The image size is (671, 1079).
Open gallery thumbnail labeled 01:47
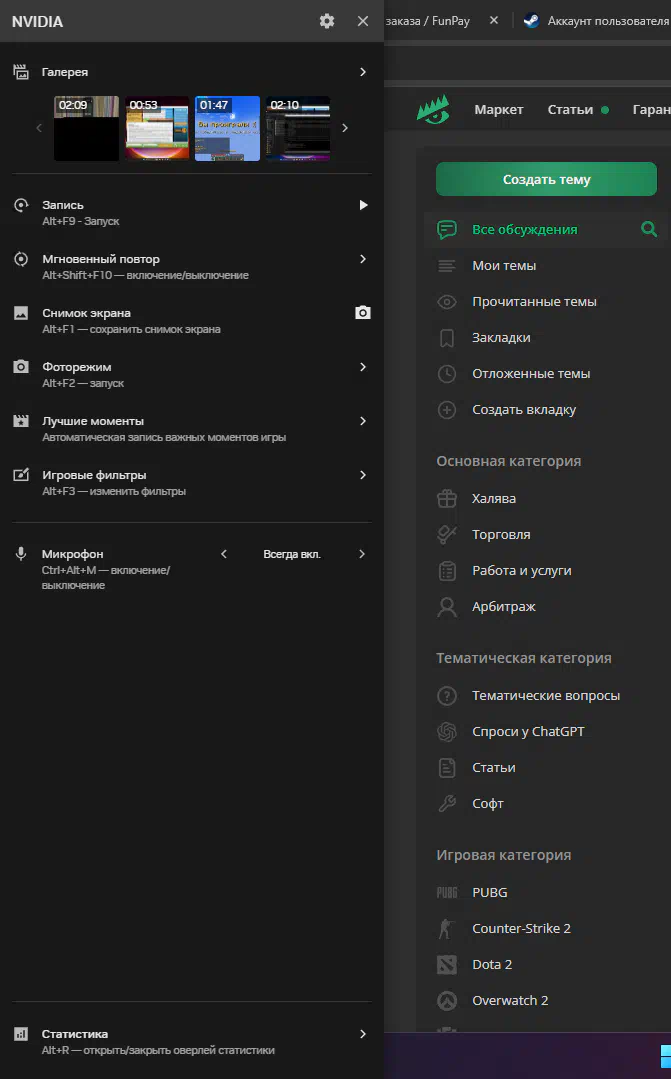point(227,128)
